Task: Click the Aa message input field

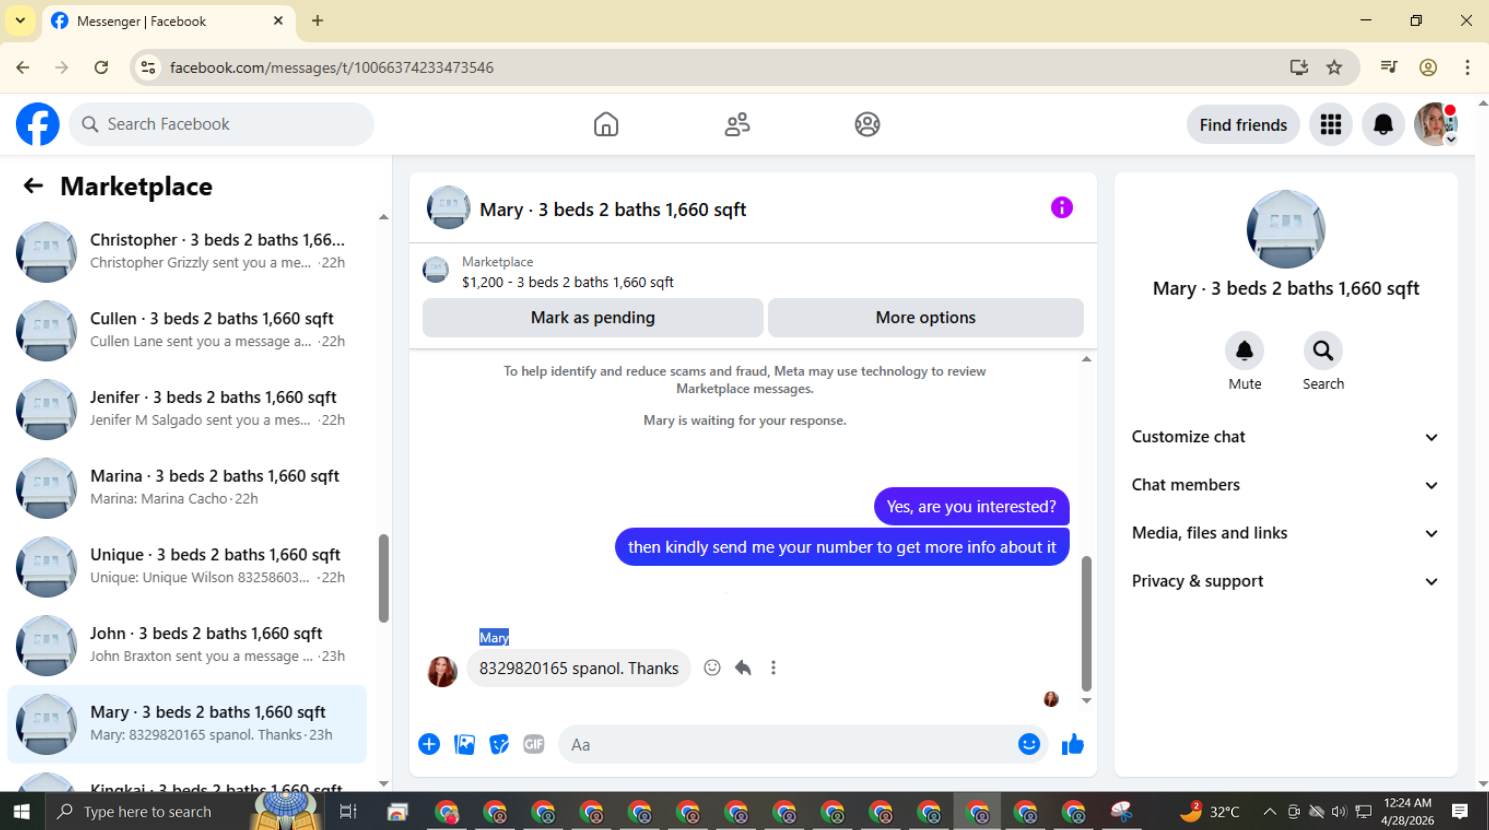Action: tap(803, 744)
